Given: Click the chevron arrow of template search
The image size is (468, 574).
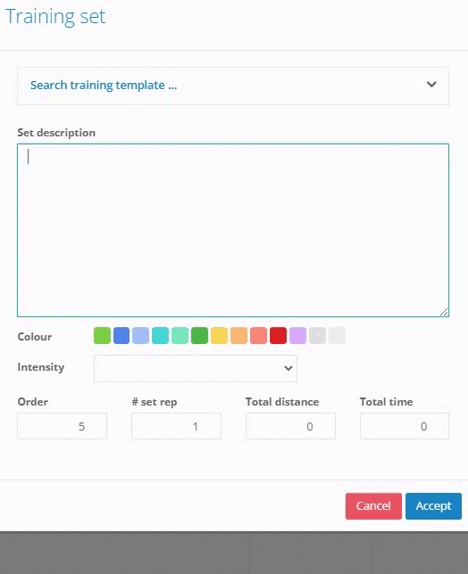Looking at the screenshot, I should 431,85.
